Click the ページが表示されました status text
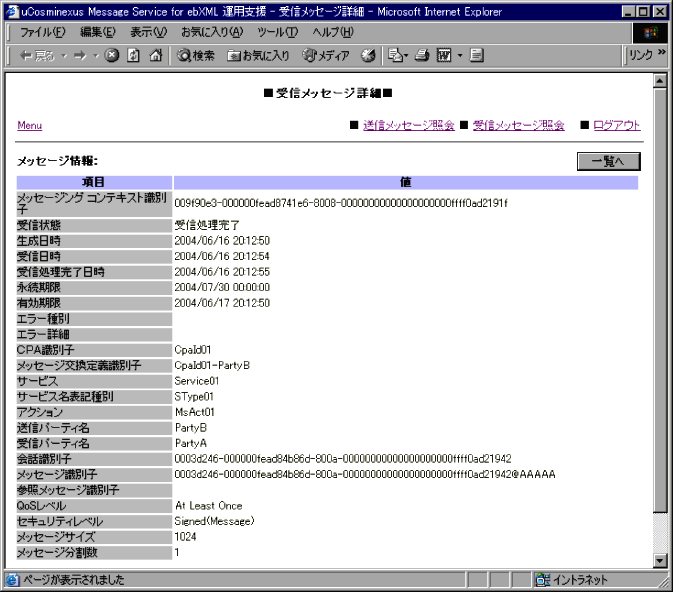Screen dimensions: 673x592 coord(73,580)
